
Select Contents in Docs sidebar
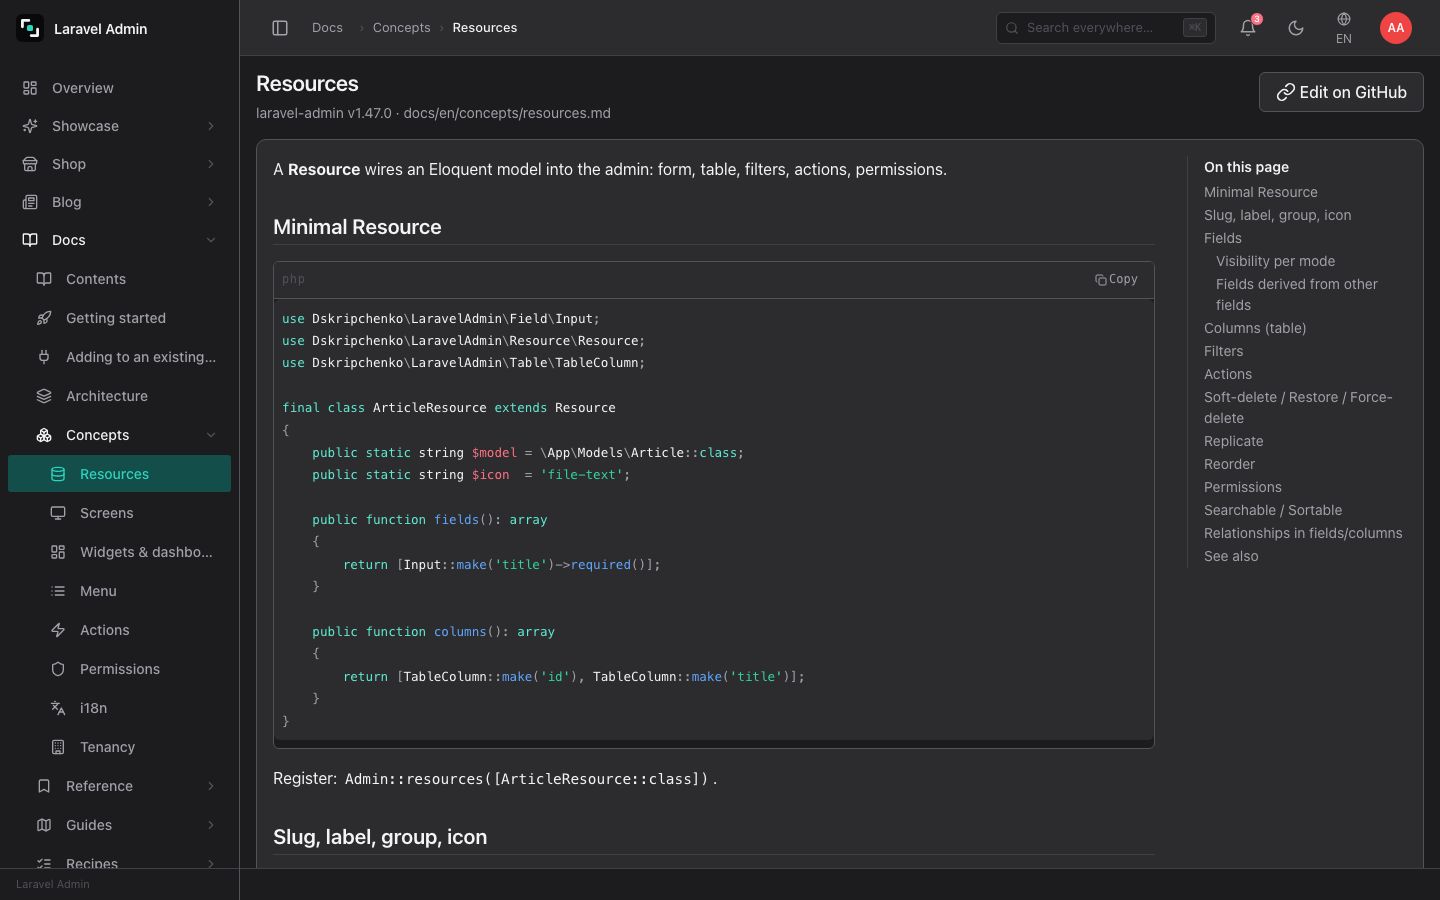(x=119, y=279)
